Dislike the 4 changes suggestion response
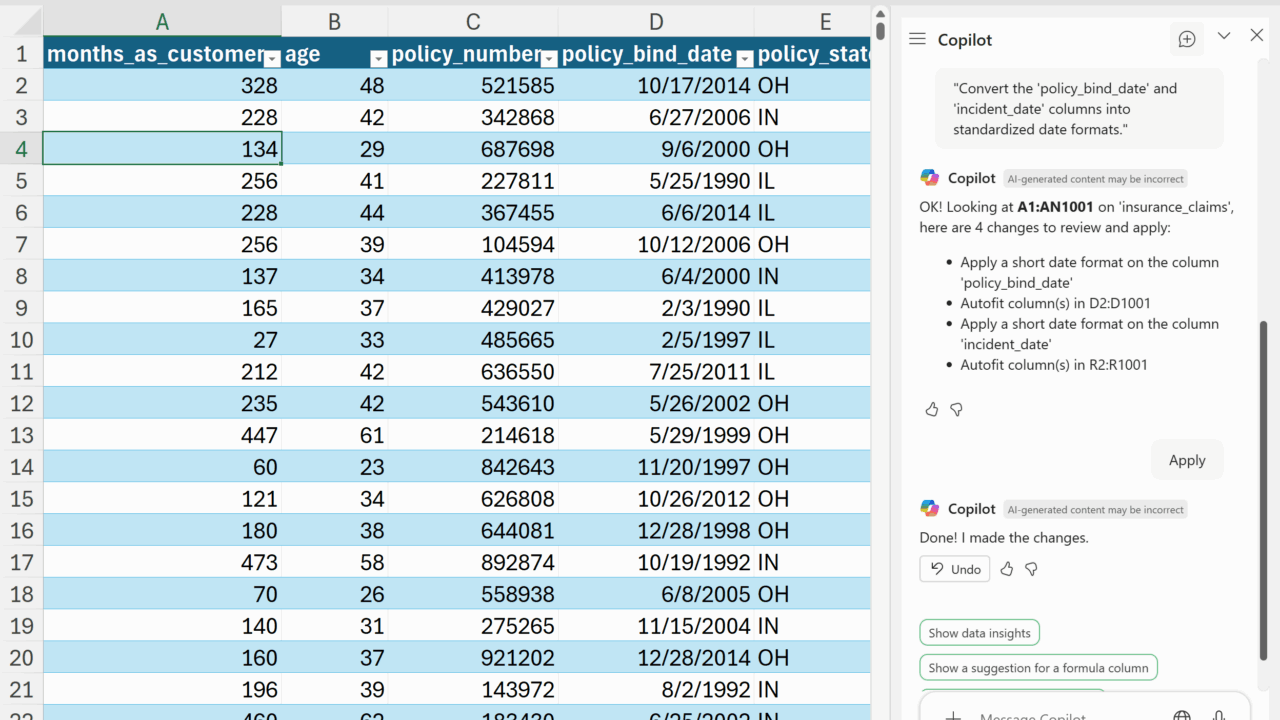 (x=956, y=409)
